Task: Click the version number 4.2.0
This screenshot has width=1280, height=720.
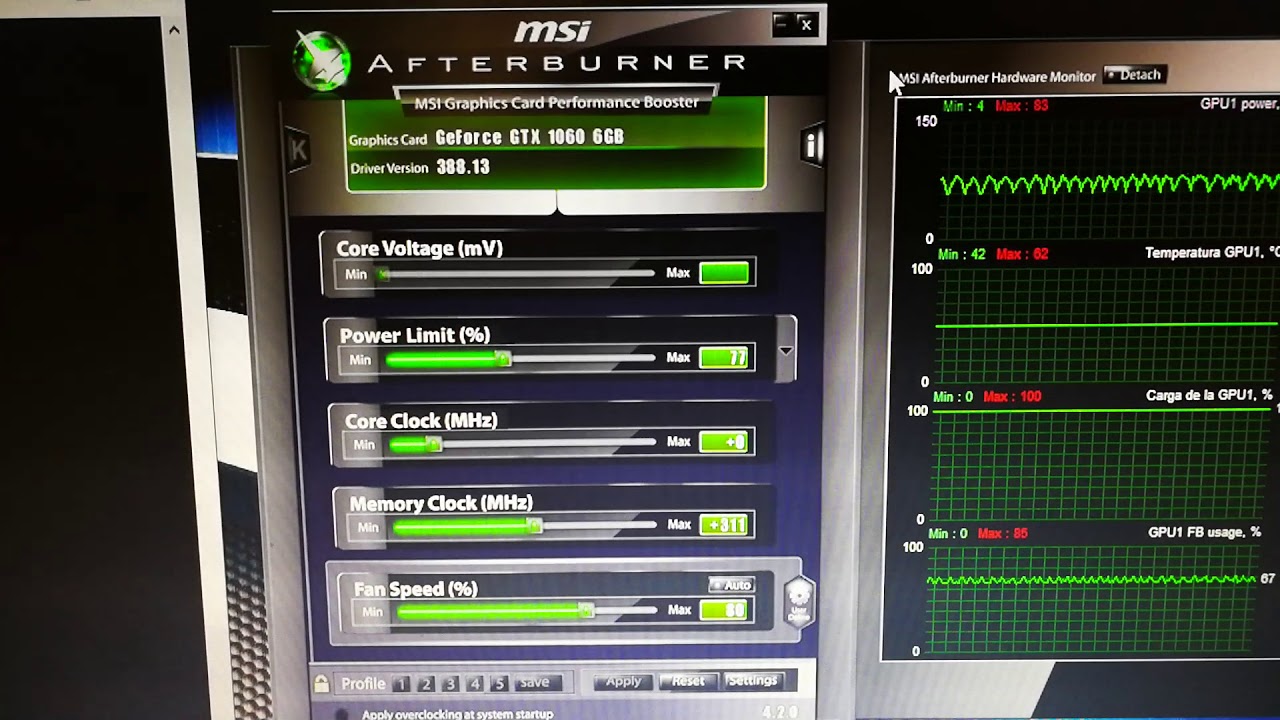Action: 781,713
